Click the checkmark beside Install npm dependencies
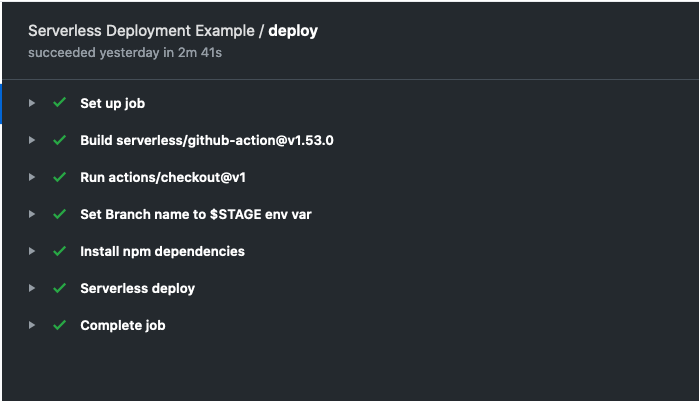699x401 pixels. 60,251
